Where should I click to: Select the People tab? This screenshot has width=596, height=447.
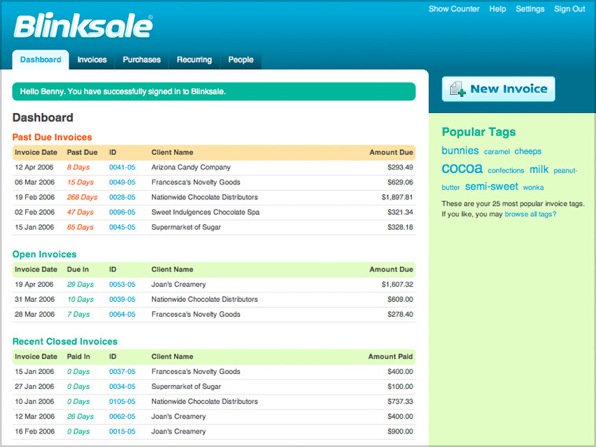[241, 60]
